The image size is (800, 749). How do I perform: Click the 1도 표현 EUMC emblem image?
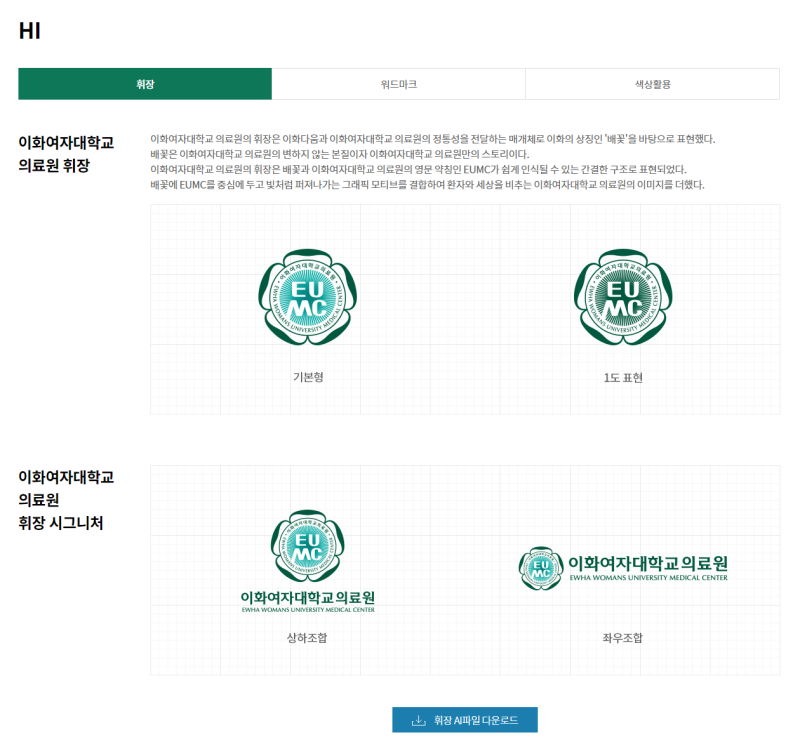pyautogui.click(x=623, y=297)
